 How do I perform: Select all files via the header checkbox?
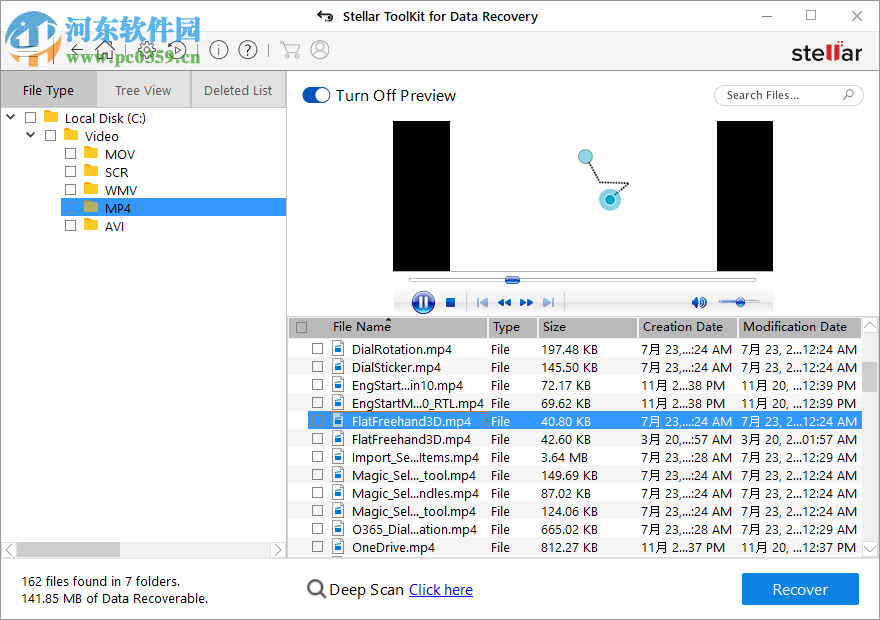[301, 327]
